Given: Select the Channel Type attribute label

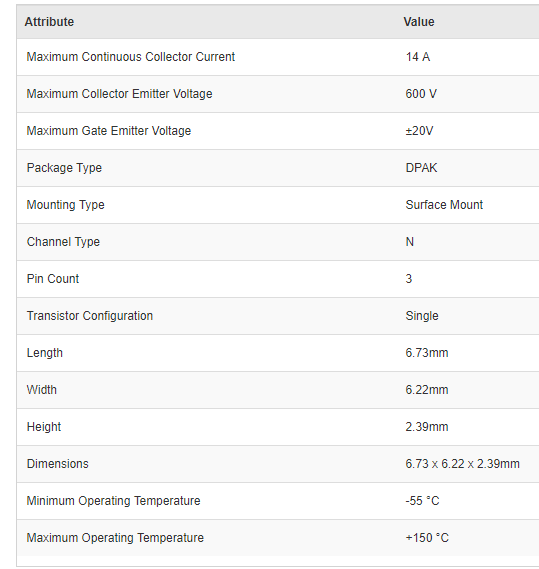Looking at the screenshot, I should [63, 242].
